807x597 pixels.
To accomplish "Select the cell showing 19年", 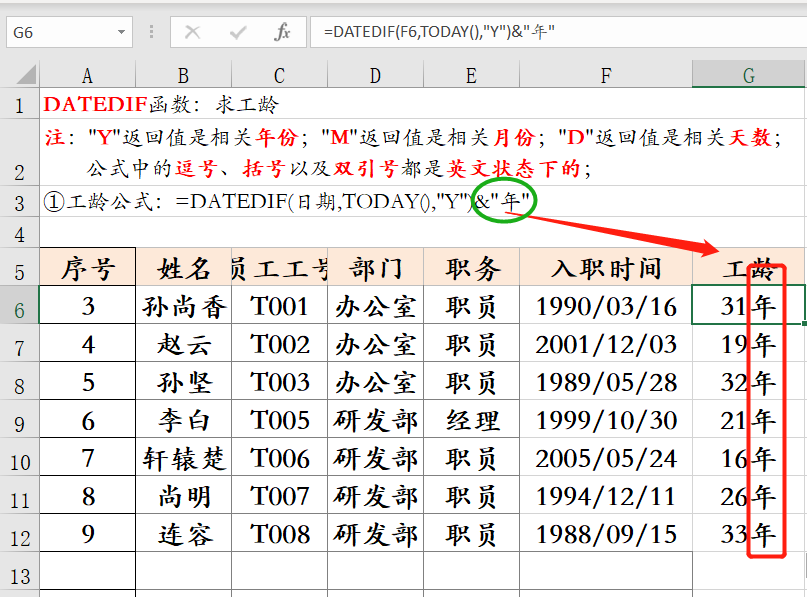I will [749, 343].
